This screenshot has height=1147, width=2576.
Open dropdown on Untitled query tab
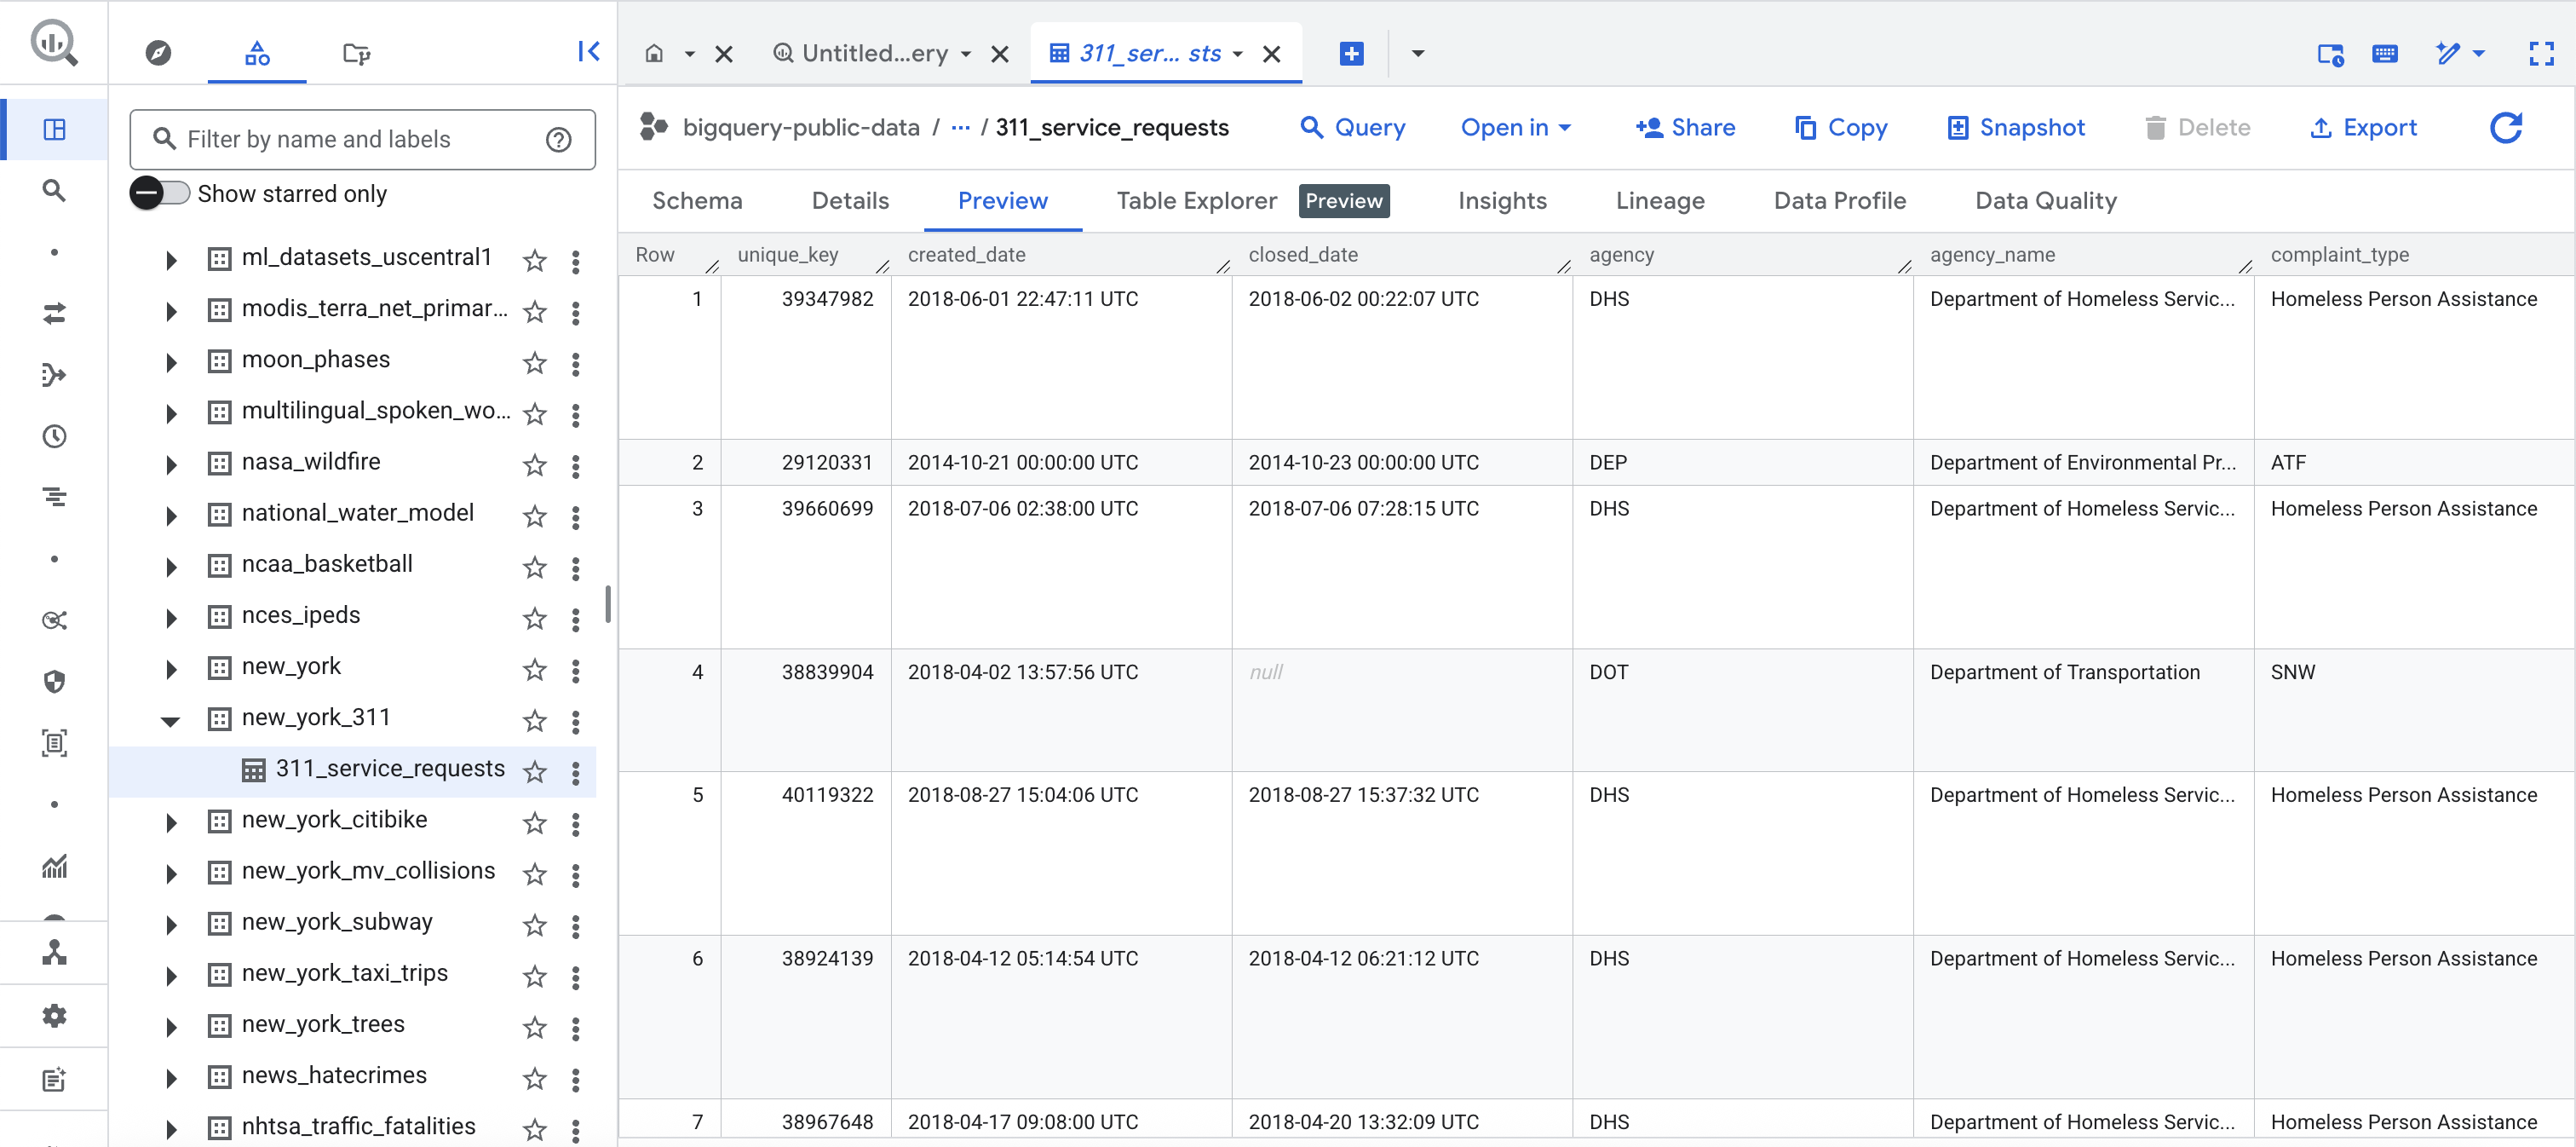click(x=965, y=54)
